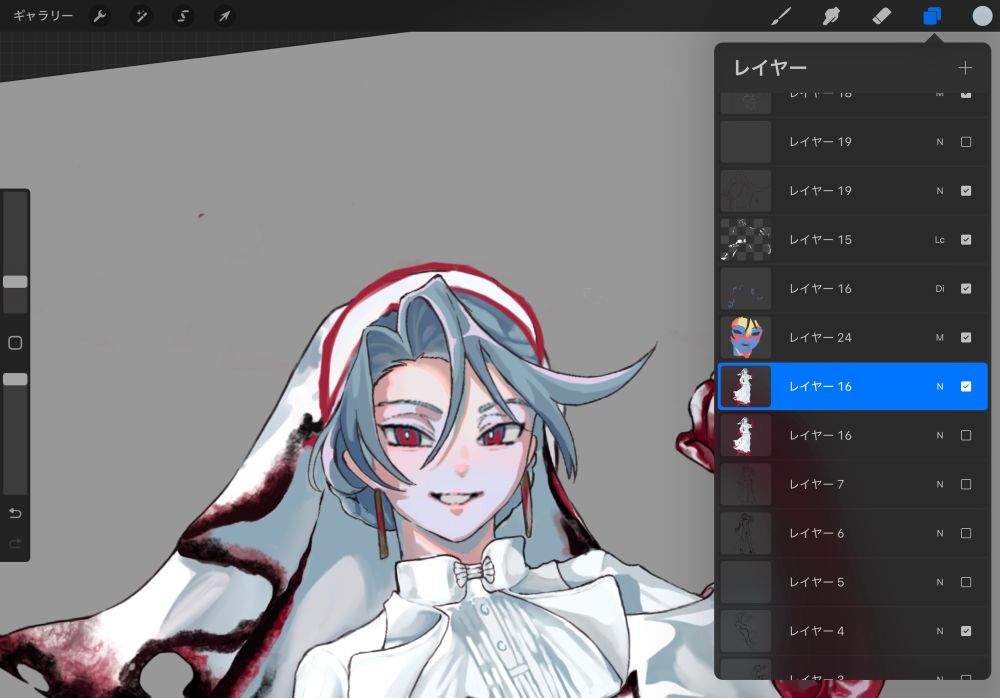This screenshot has width=1000, height=698.
Task: Open blend mode N of visible レイヤー 19
Action: (939, 191)
